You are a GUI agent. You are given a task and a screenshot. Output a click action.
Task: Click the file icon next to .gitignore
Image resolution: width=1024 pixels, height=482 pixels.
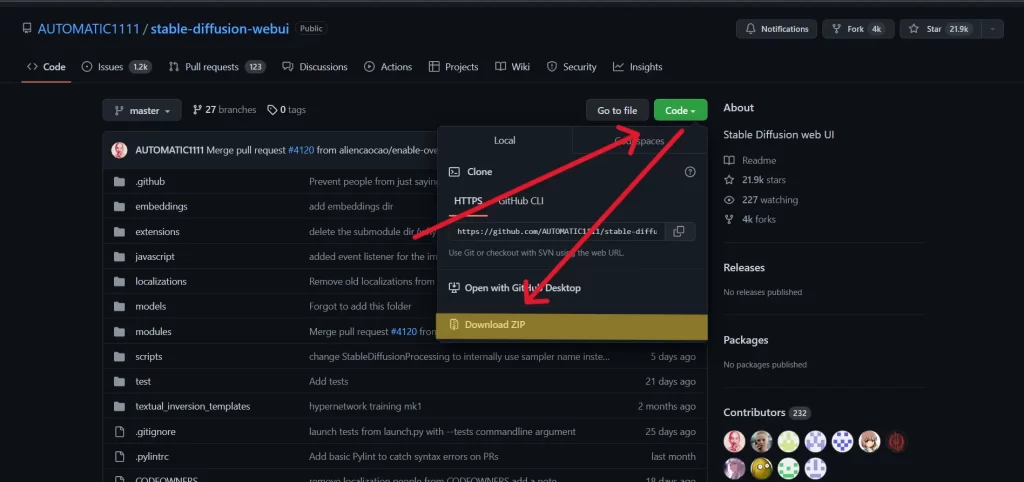(119, 432)
